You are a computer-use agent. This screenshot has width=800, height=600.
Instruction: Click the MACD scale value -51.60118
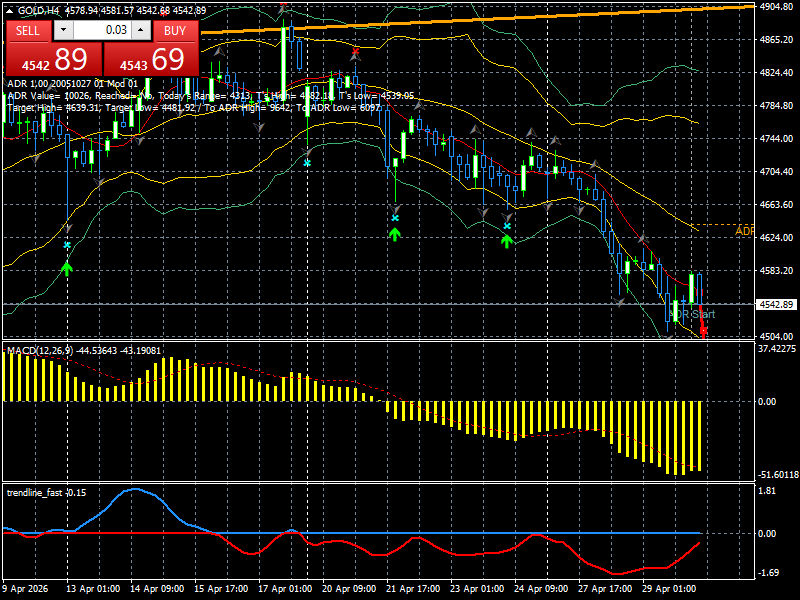click(778, 475)
